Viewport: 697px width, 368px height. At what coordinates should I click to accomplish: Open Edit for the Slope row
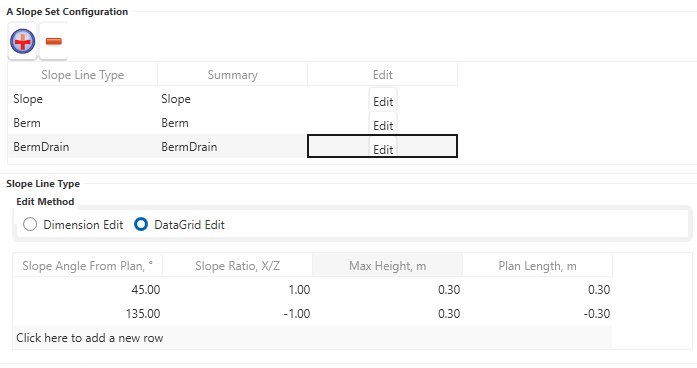point(383,100)
